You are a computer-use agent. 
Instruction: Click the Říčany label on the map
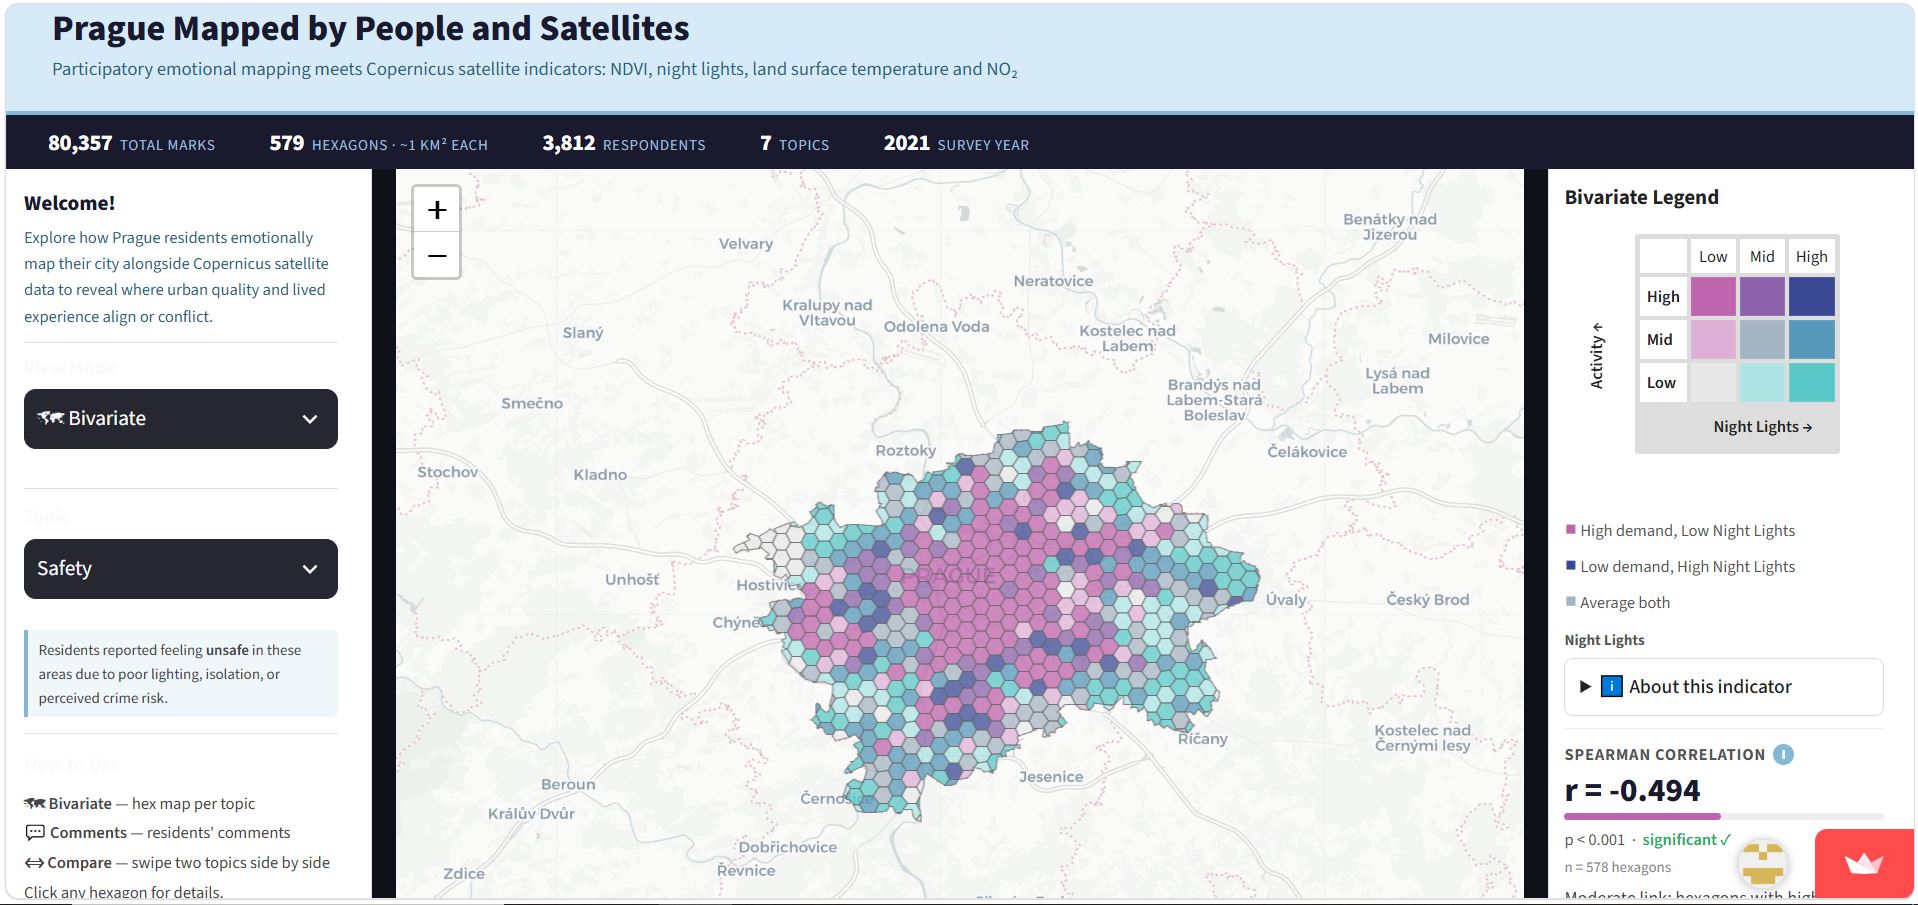[1202, 739]
